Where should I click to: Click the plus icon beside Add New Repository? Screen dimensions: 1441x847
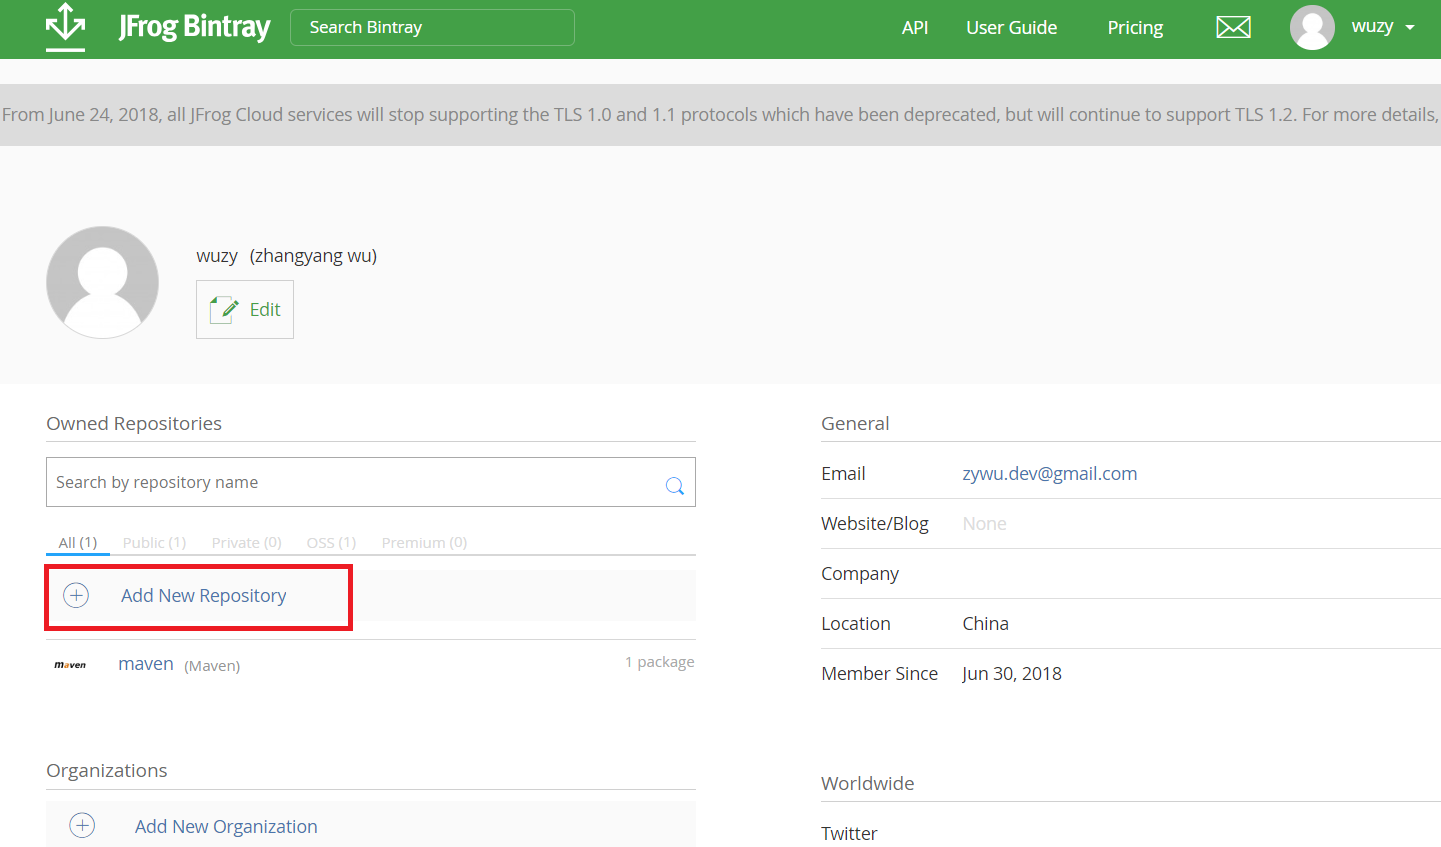pos(76,596)
